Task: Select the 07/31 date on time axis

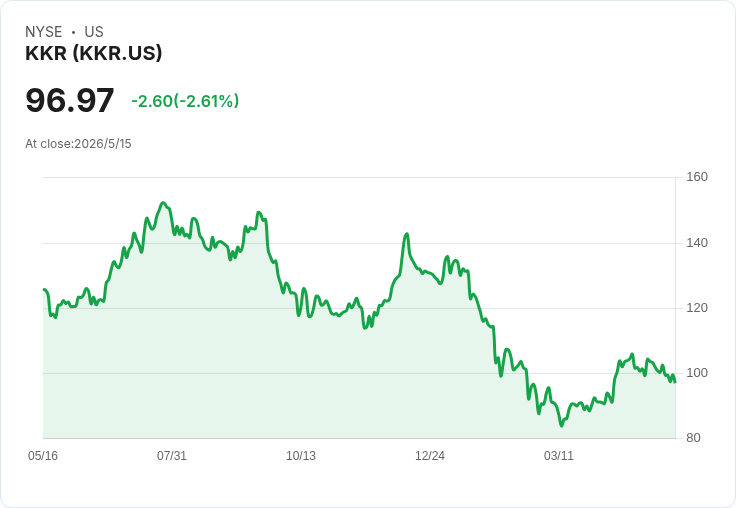Action: (172, 456)
